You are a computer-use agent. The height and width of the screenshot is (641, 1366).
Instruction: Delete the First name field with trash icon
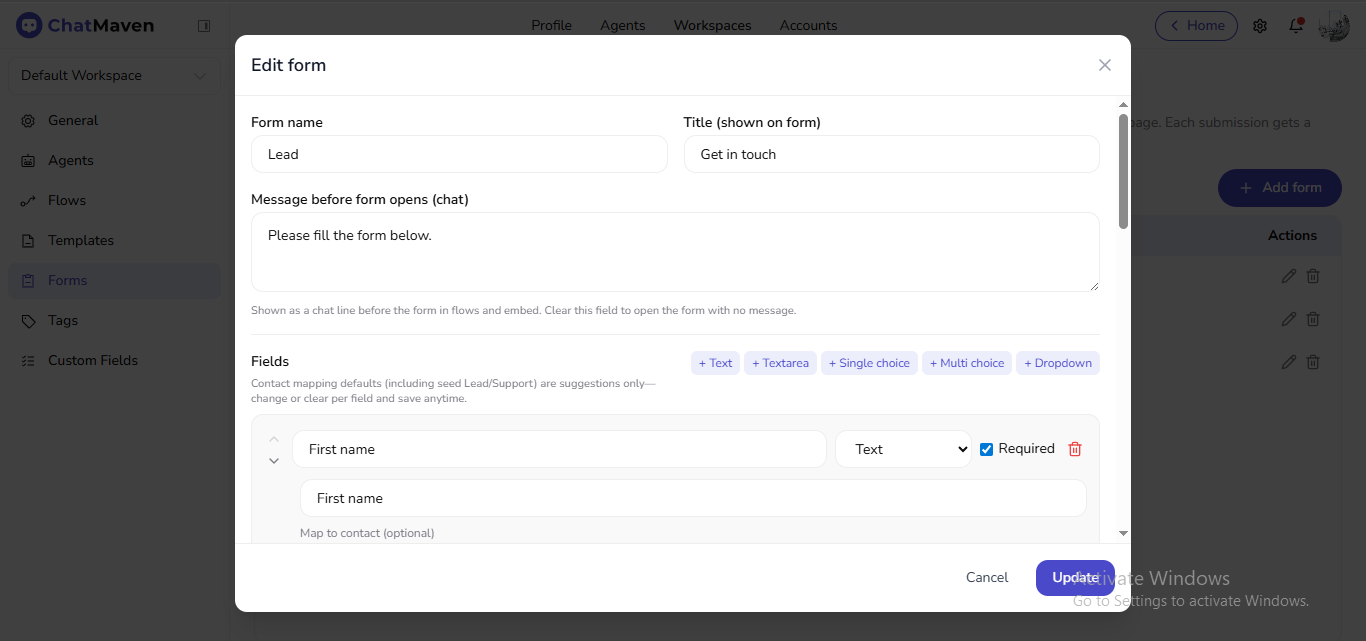coord(1075,448)
